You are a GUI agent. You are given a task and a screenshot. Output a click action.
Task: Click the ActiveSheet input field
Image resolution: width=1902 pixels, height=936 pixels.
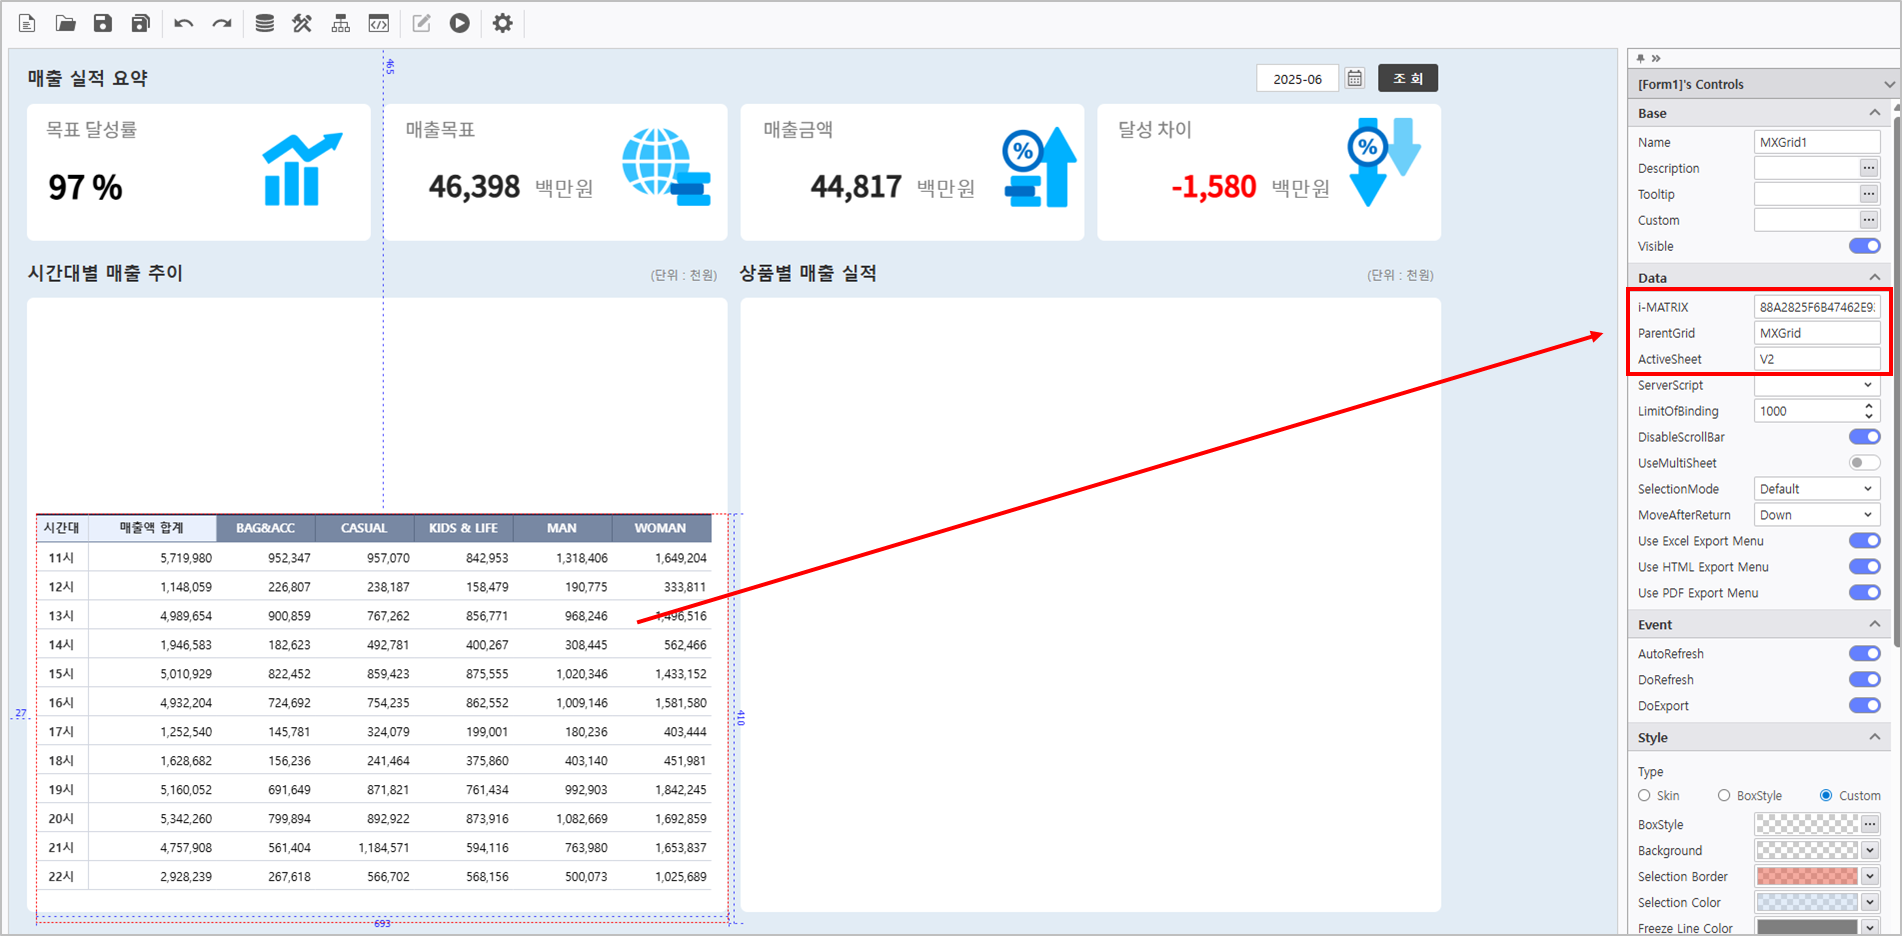pyautogui.click(x=1816, y=359)
